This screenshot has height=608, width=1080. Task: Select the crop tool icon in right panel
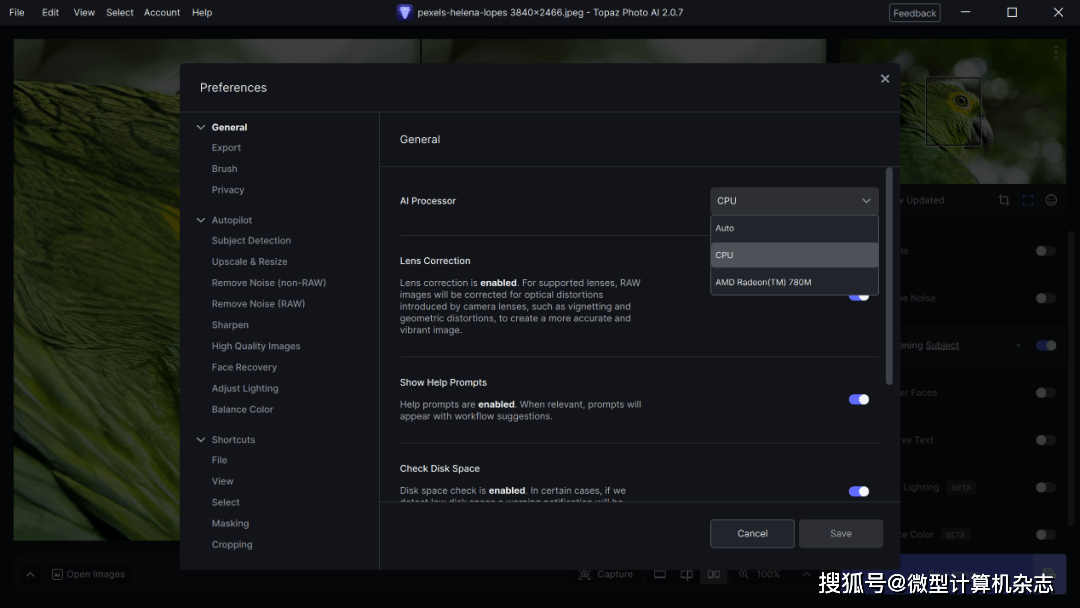pos(1004,200)
